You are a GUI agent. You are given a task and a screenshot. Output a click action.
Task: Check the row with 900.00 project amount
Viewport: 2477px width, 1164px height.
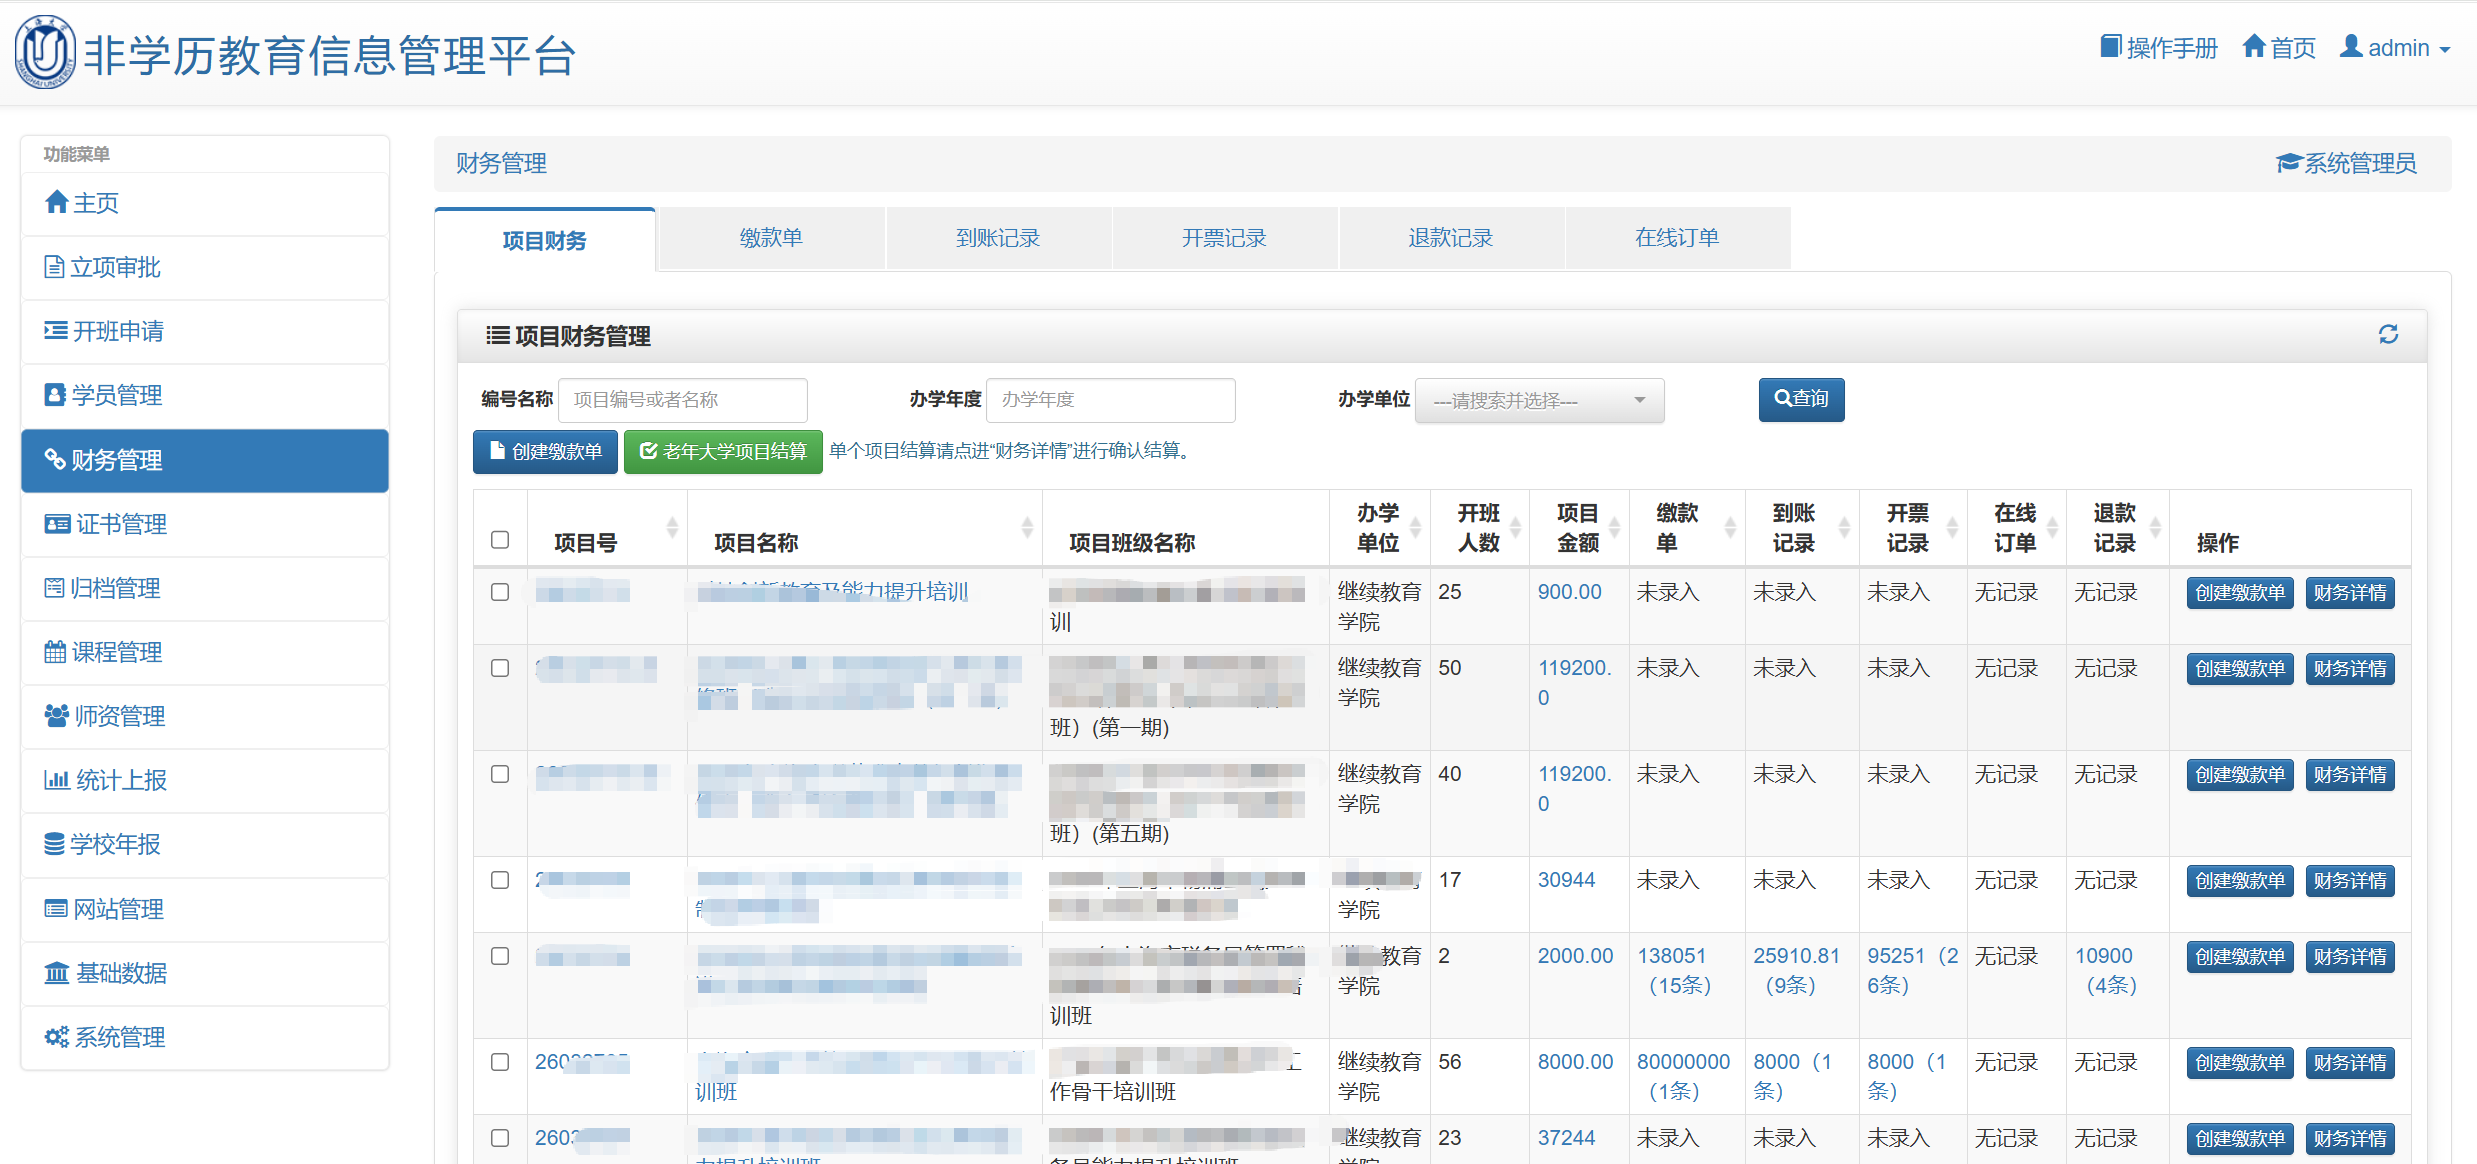tap(500, 592)
